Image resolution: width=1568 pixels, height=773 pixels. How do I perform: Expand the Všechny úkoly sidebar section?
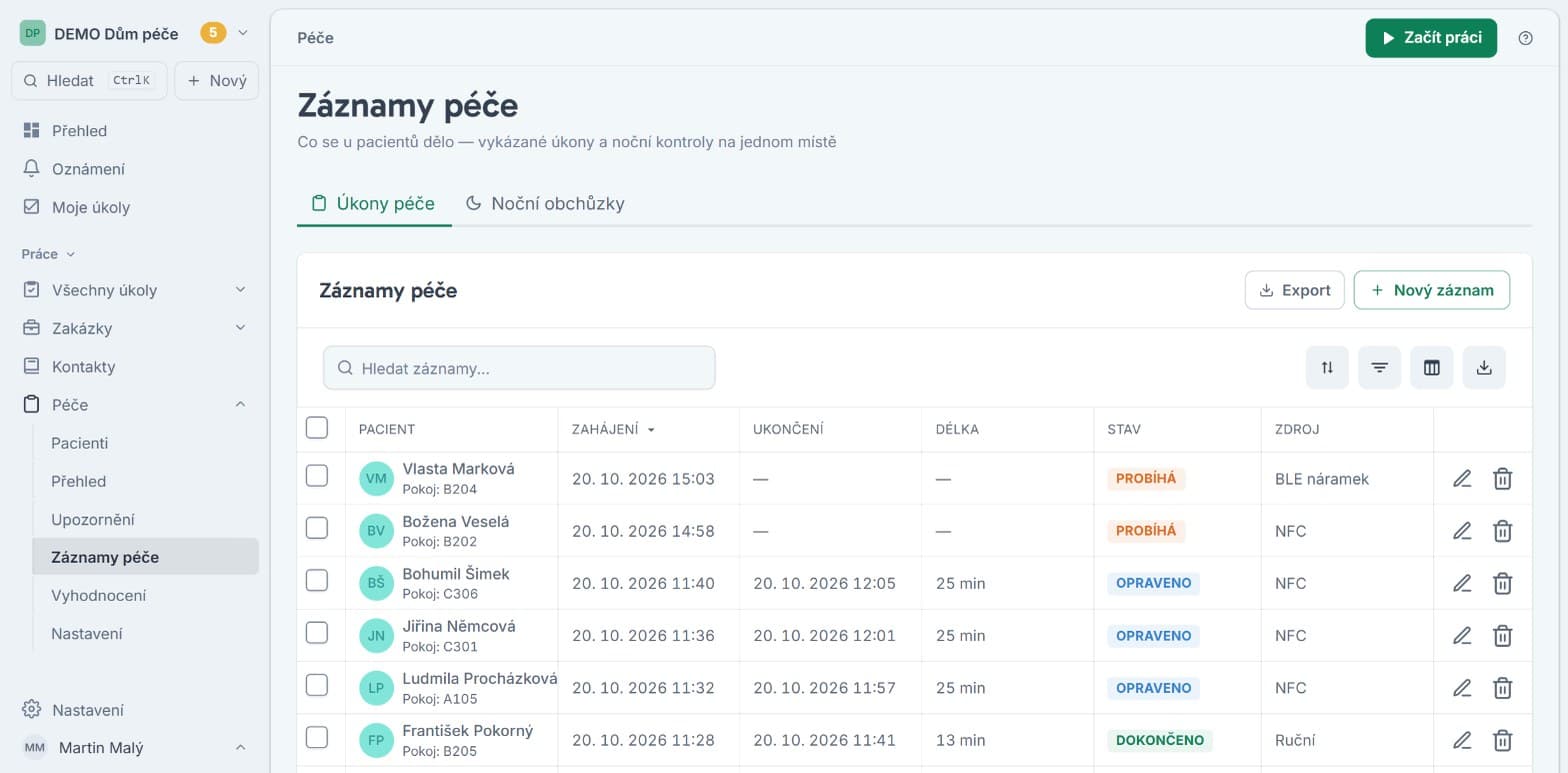(240, 290)
